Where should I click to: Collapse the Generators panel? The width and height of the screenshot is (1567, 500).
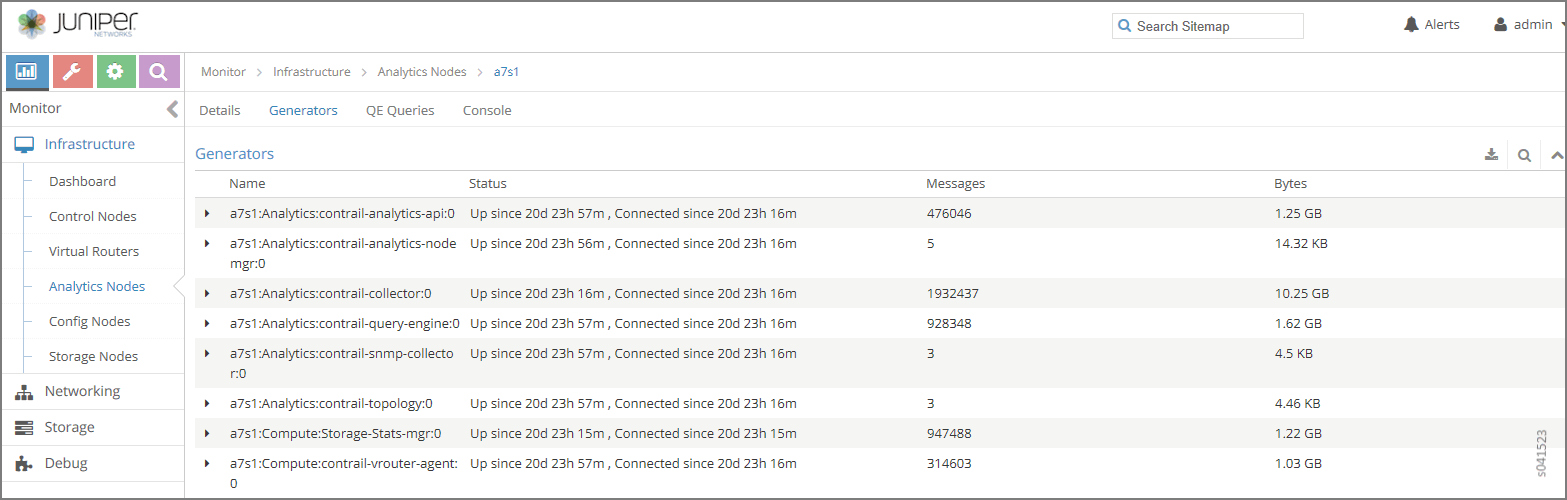1556,155
